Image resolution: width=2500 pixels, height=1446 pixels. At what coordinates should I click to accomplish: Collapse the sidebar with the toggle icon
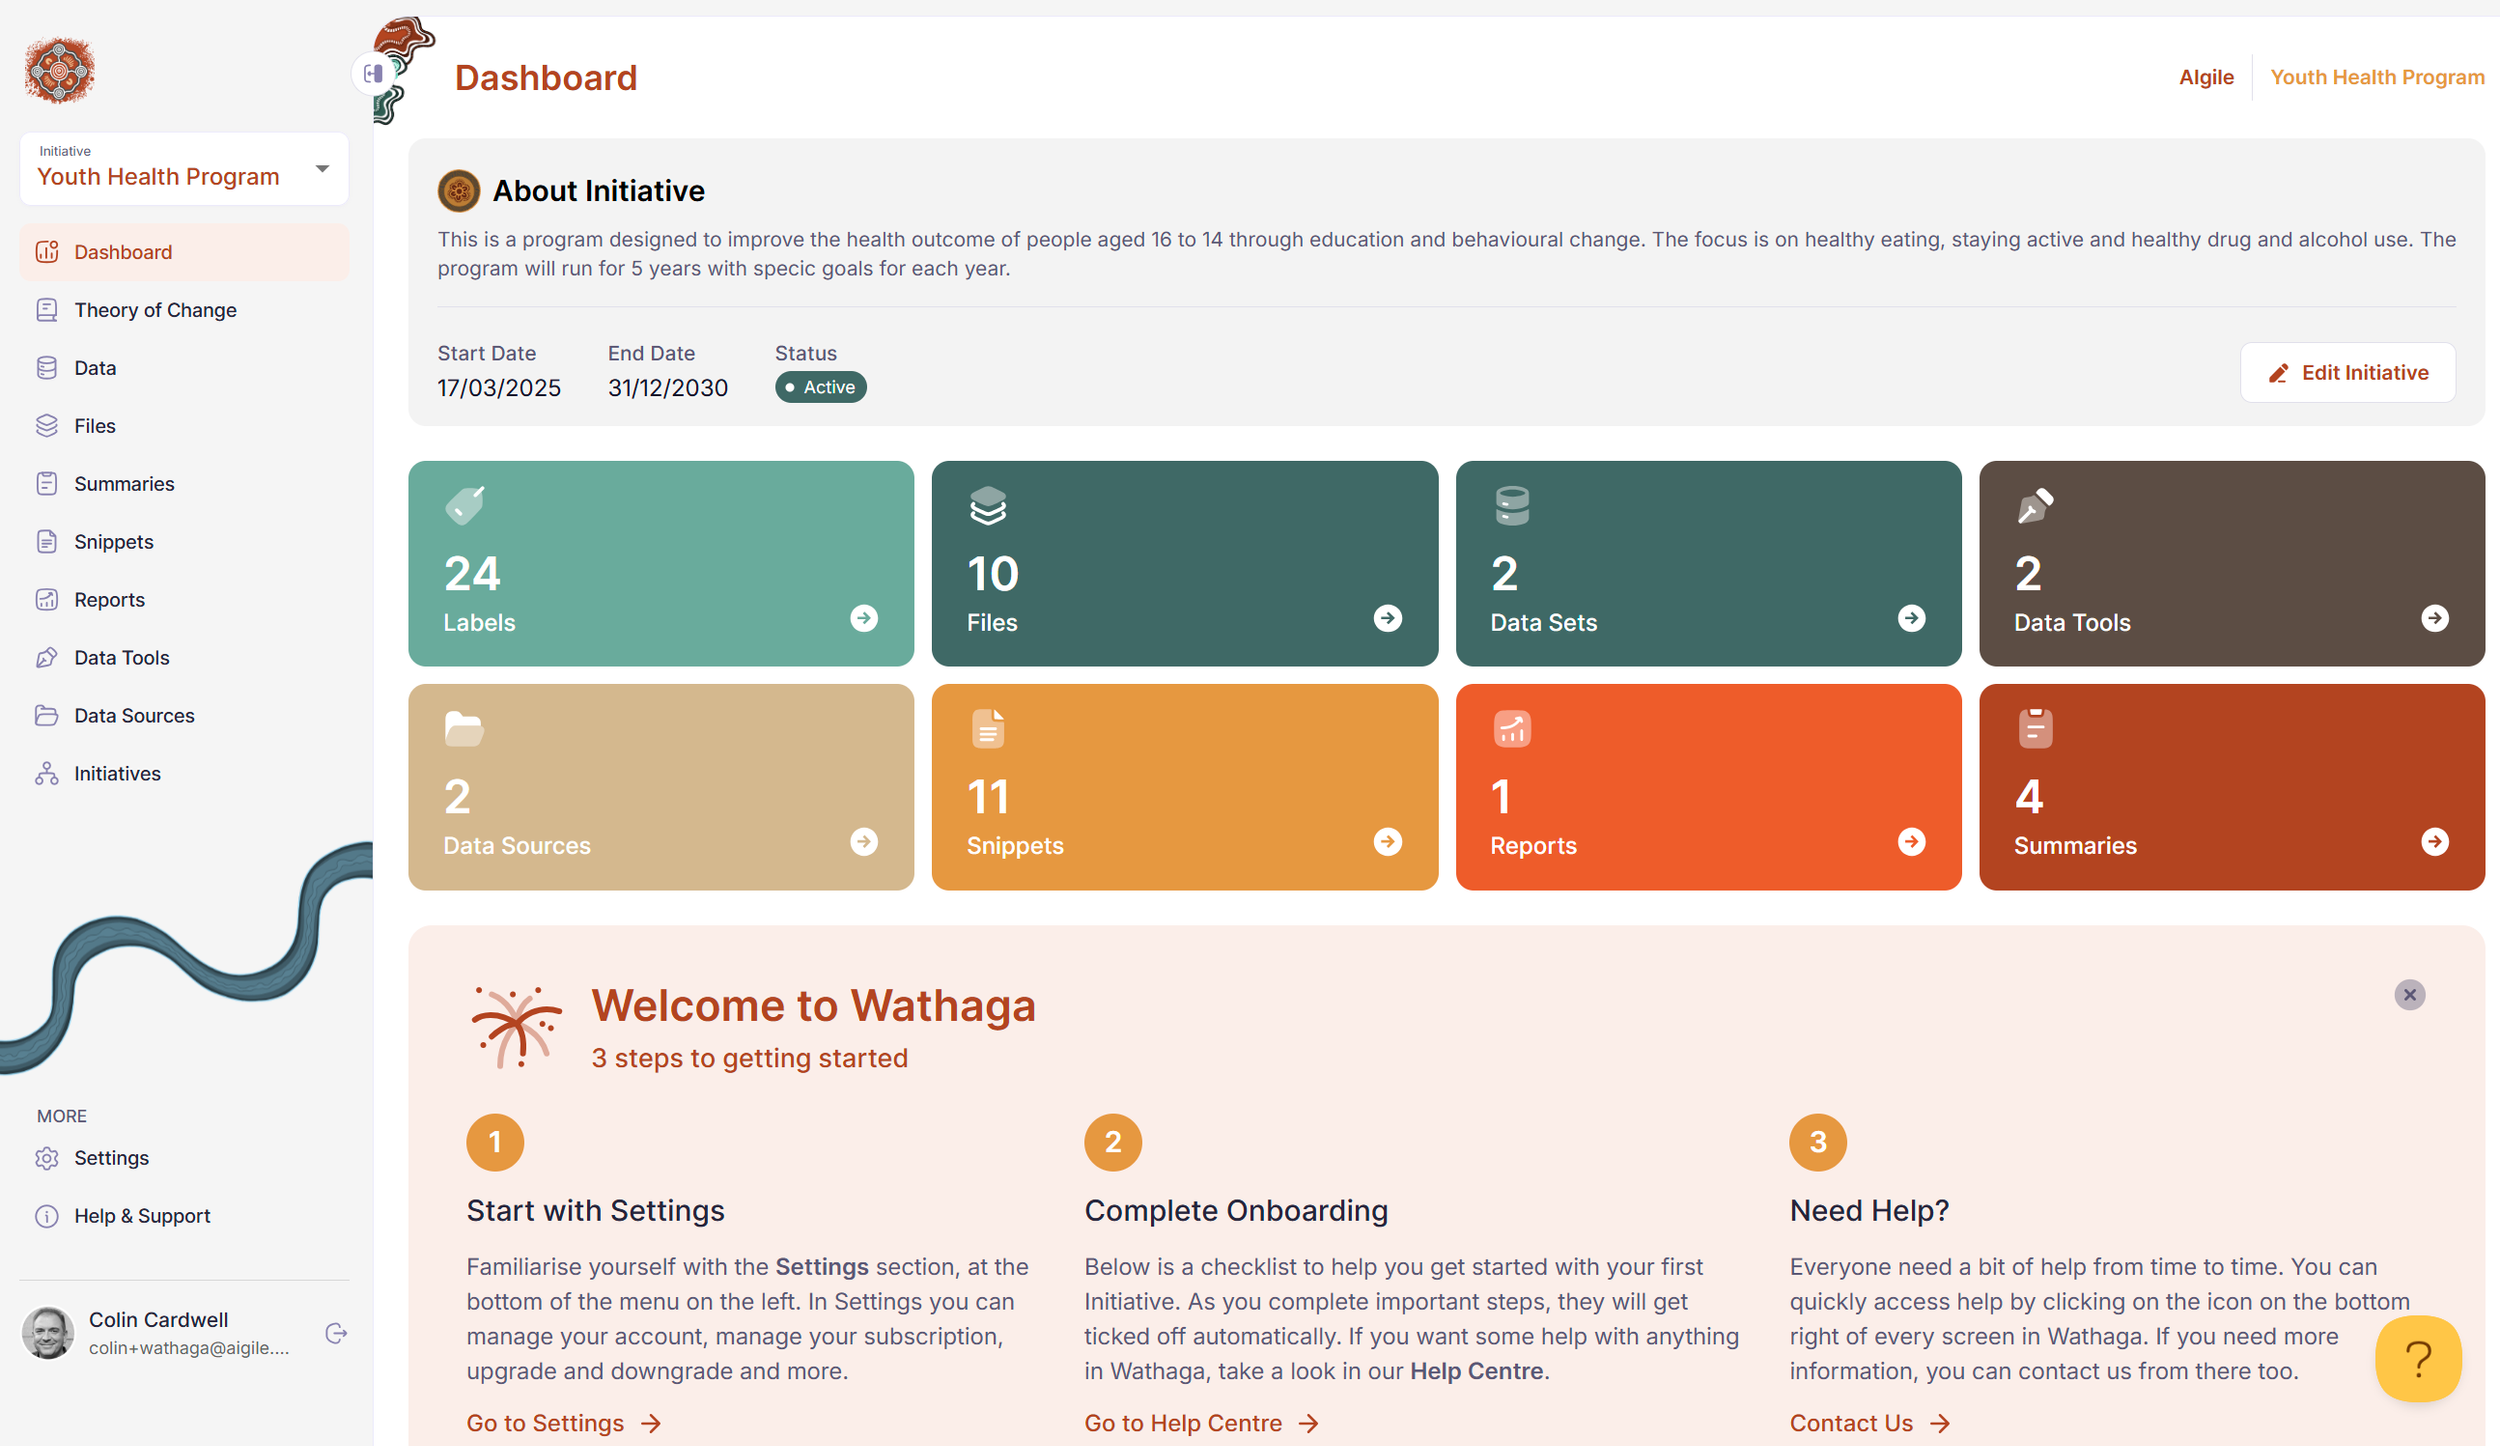tap(374, 73)
